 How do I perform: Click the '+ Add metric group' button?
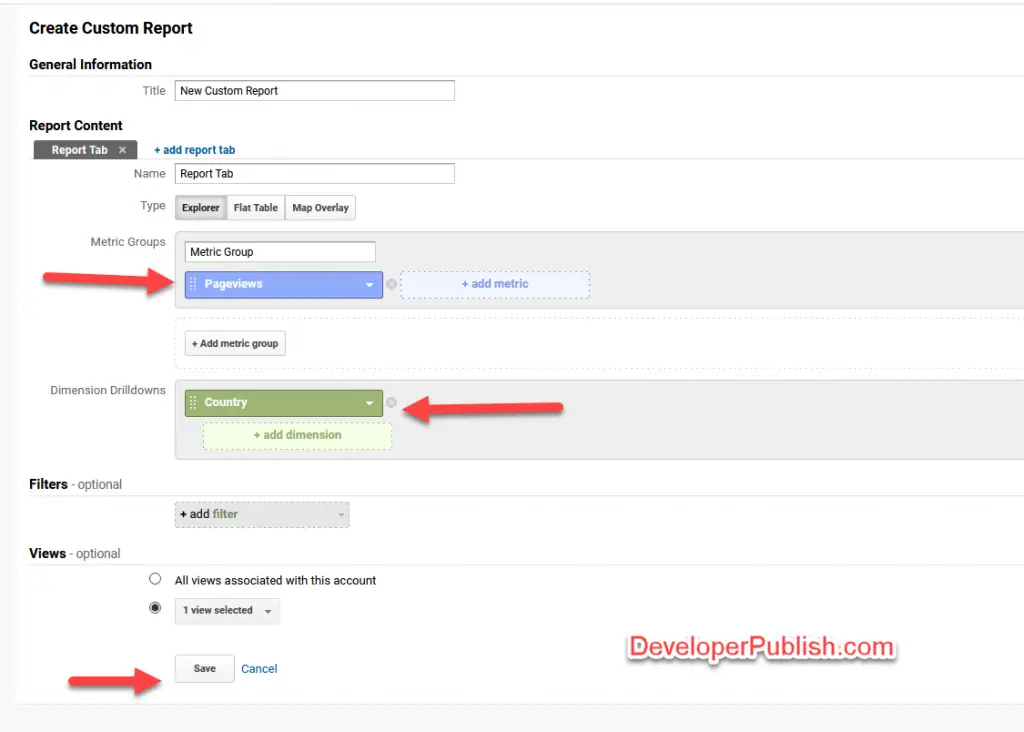point(235,343)
